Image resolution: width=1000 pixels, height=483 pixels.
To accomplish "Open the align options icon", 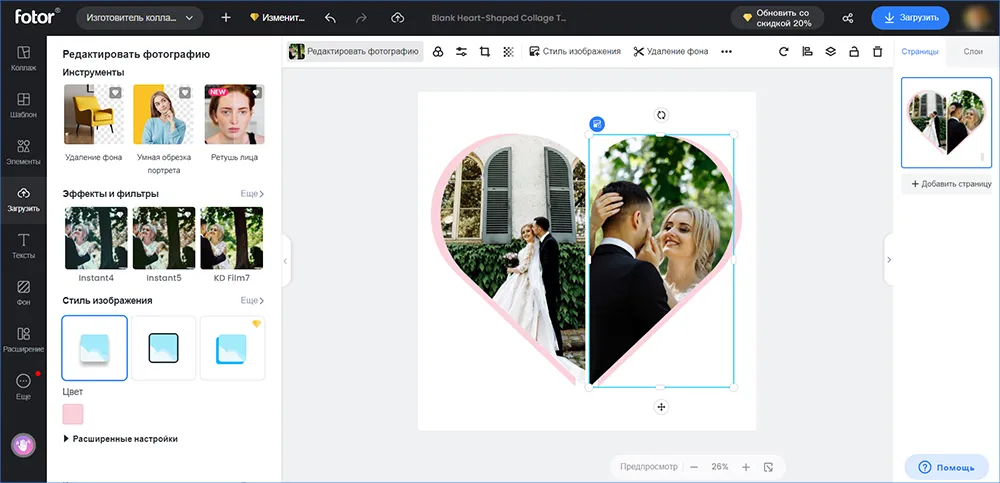I will coord(807,52).
